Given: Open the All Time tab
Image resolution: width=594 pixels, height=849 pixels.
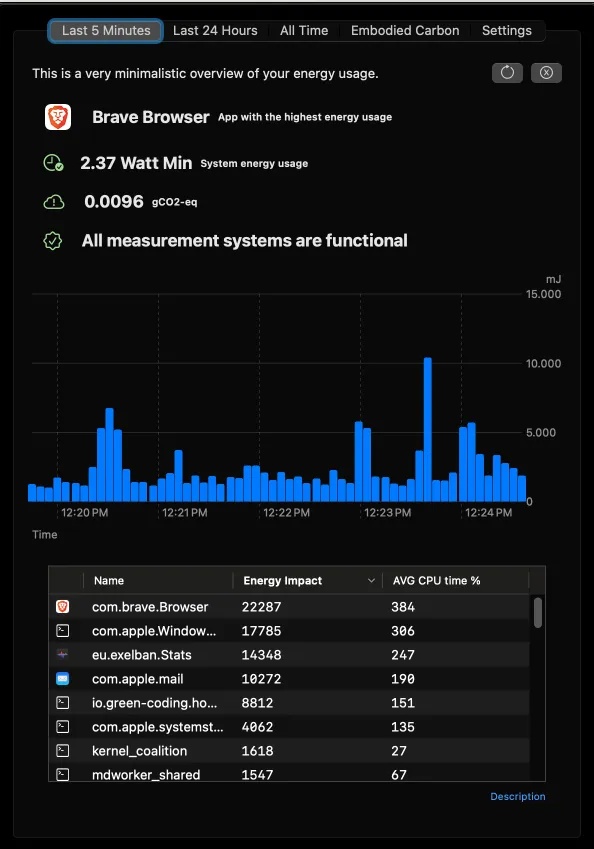Looking at the screenshot, I should click(x=304, y=31).
